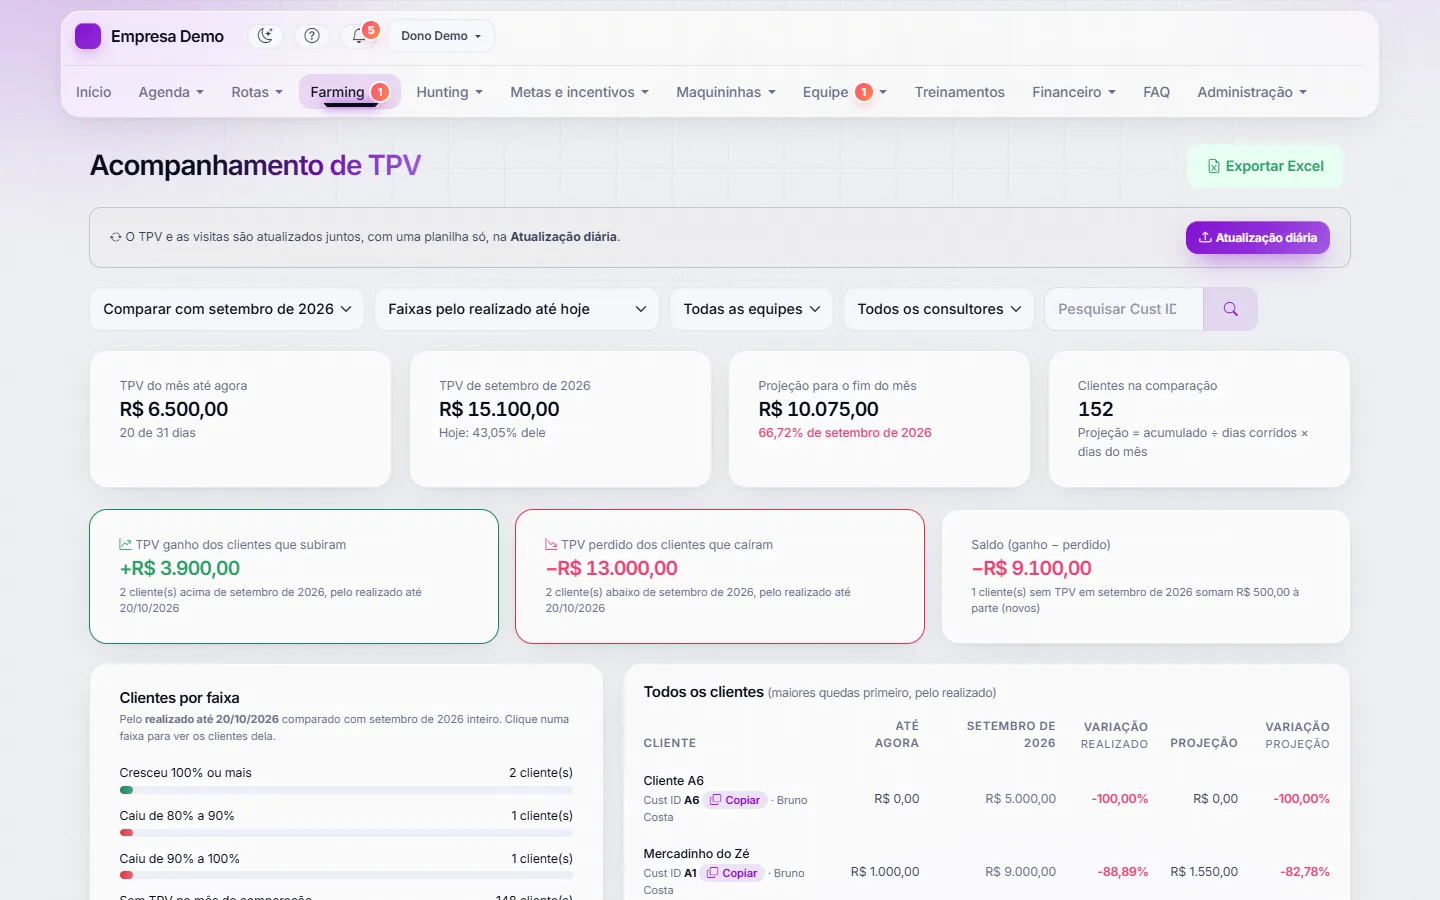The width and height of the screenshot is (1440, 900).
Task: Select the TPV ganho dos clientes card
Action: pyautogui.click(x=294, y=576)
